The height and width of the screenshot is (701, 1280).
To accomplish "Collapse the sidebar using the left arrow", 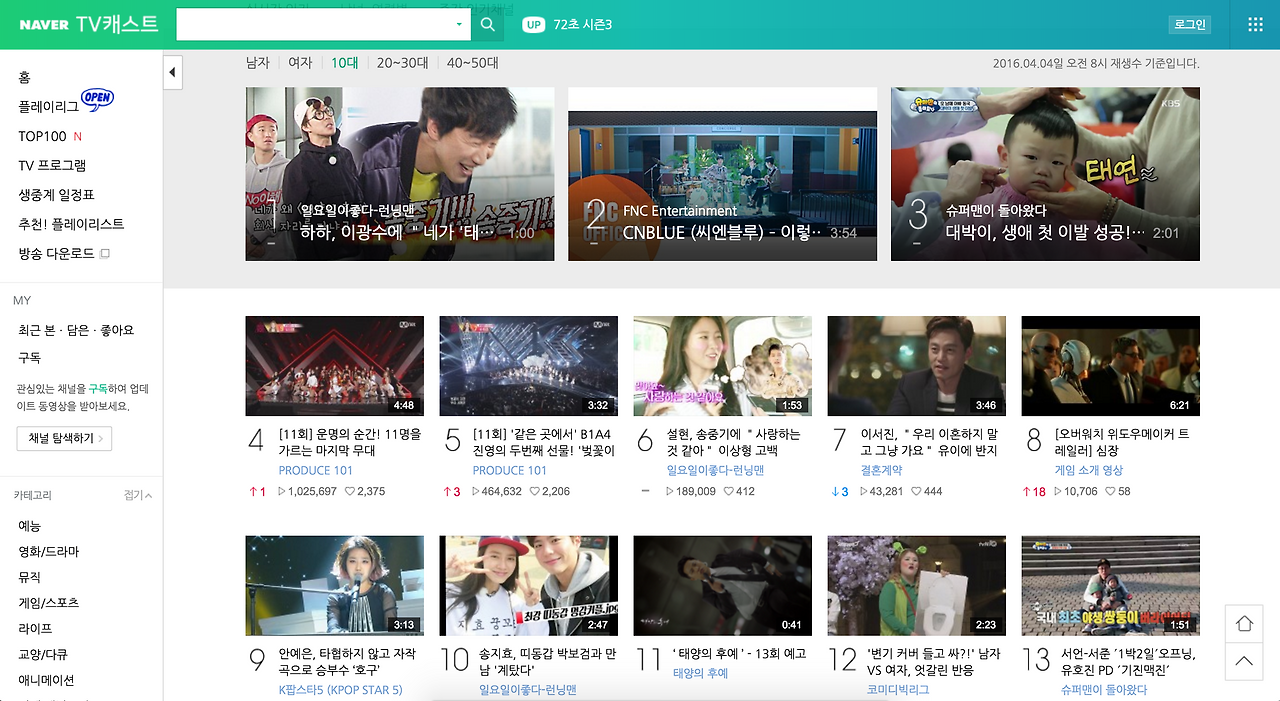I will click(x=172, y=72).
